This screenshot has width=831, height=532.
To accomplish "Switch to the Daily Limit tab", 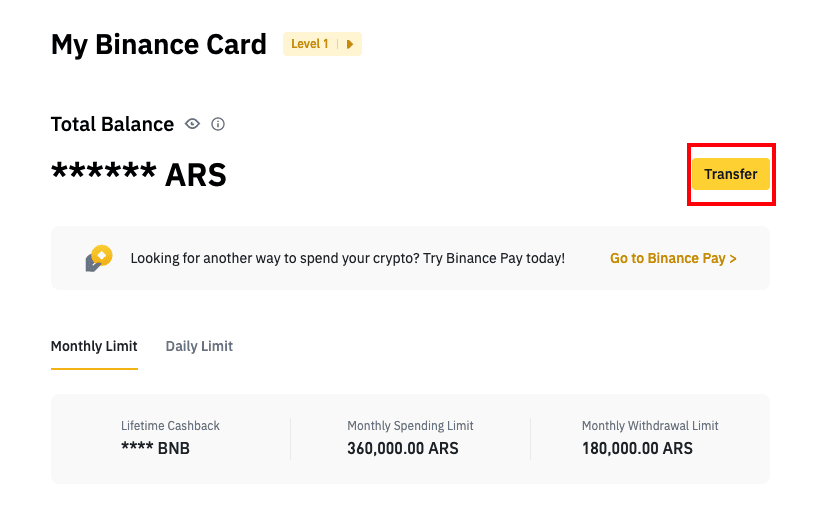I will [199, 347].
